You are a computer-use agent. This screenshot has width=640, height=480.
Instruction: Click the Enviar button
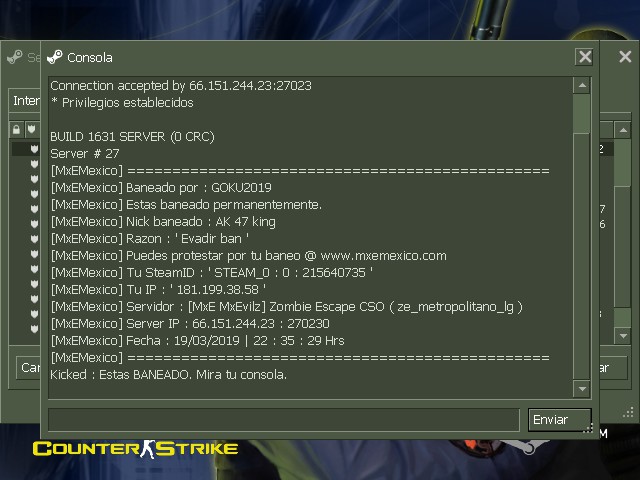560,420
